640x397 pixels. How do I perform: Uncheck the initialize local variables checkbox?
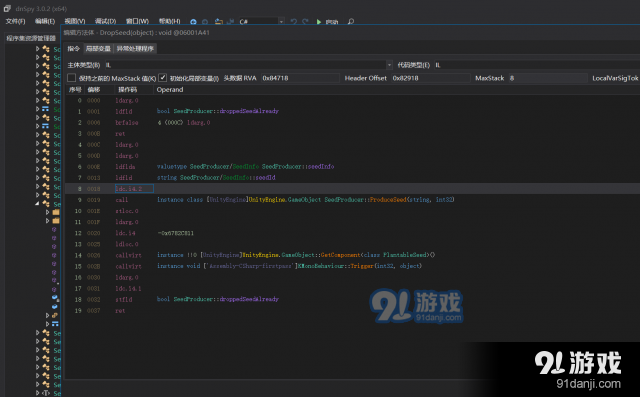pyautogui.click(x=162, y=78)
